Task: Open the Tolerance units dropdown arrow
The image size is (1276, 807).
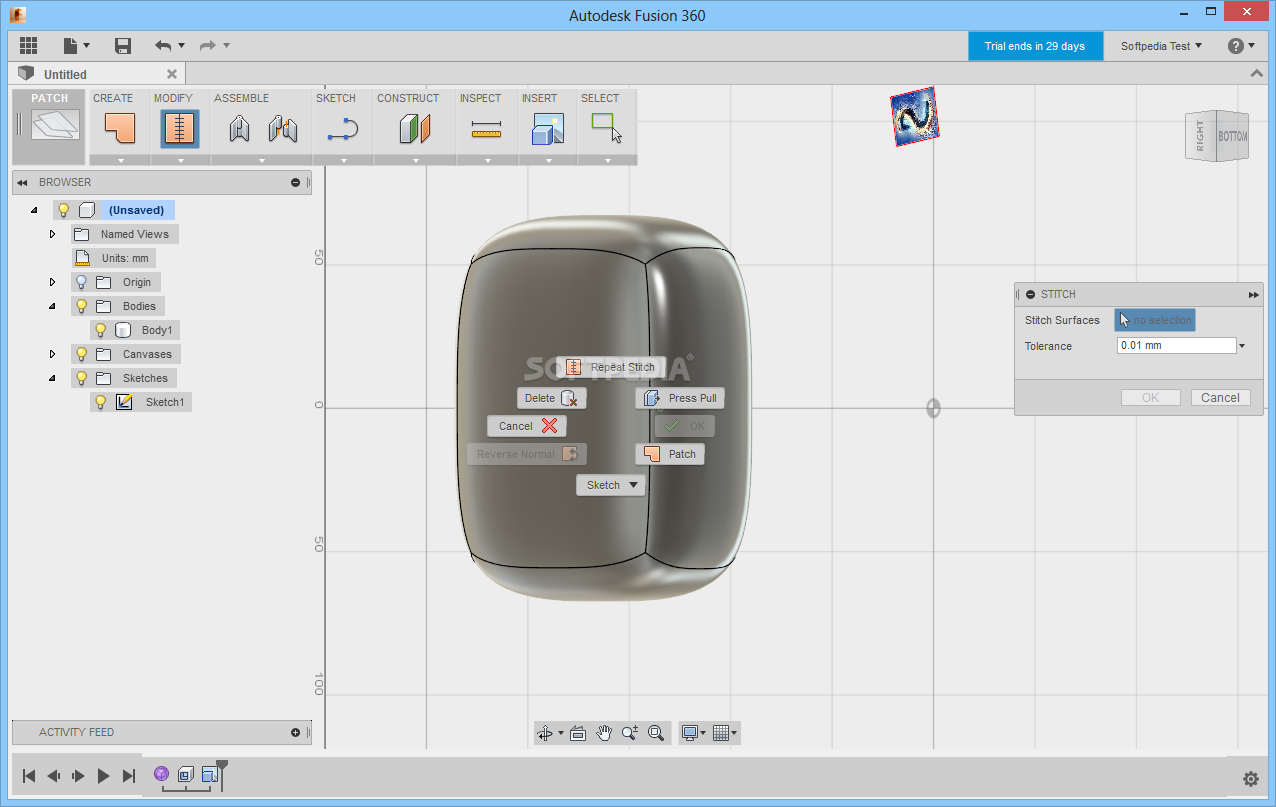Action: [1242, 347]
